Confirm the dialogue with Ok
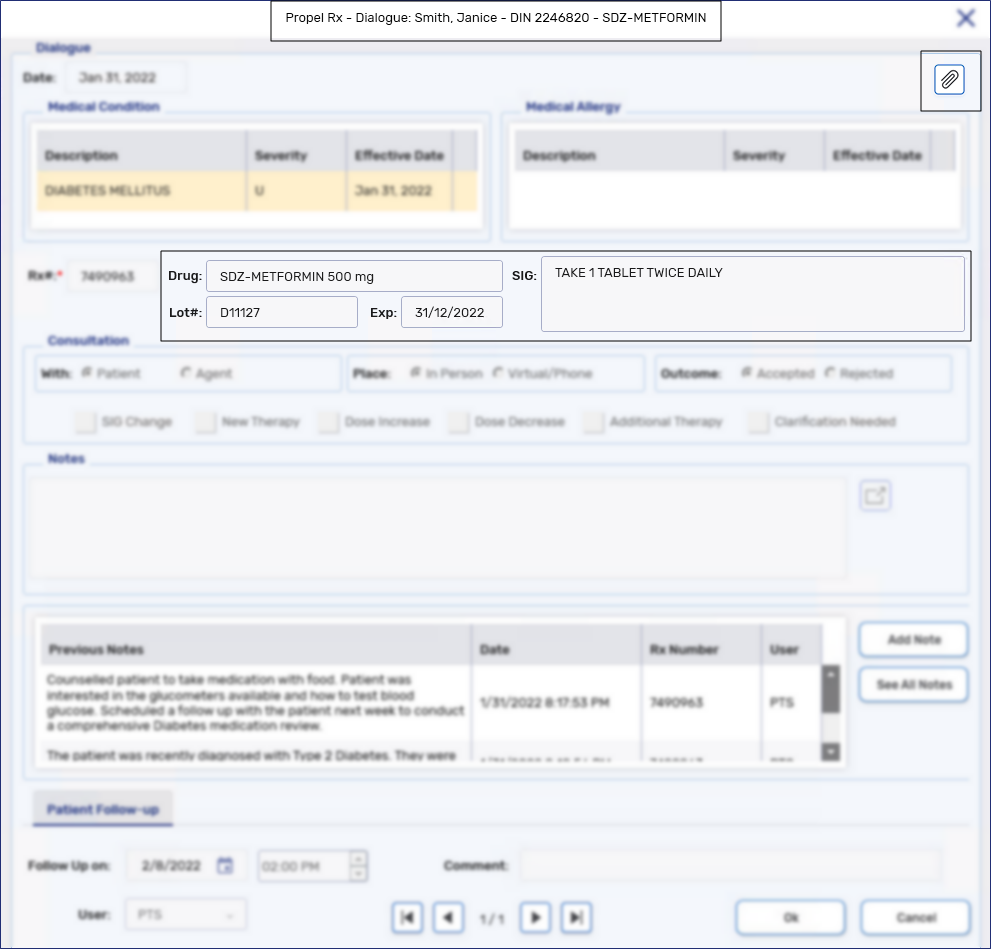The height and width of the screenshot is (949, 991). (x=789, y=917)
